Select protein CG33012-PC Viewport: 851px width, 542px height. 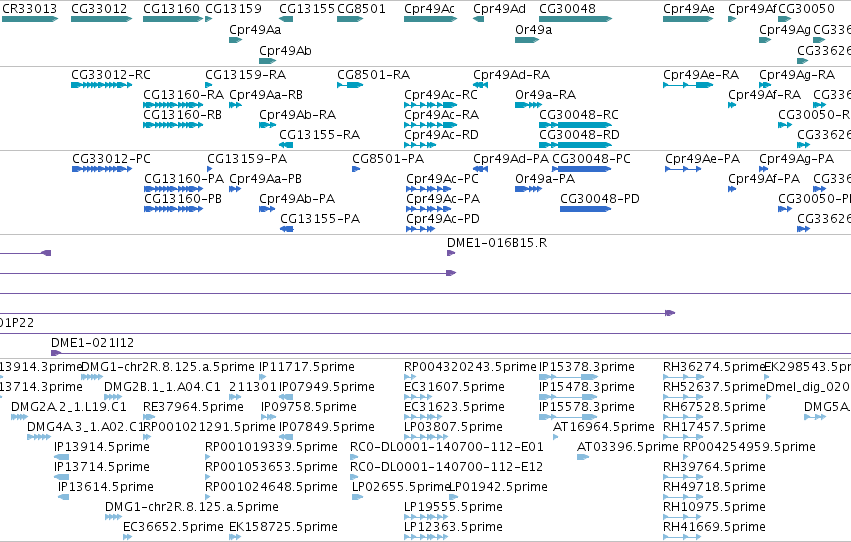[x=111, y=159]
